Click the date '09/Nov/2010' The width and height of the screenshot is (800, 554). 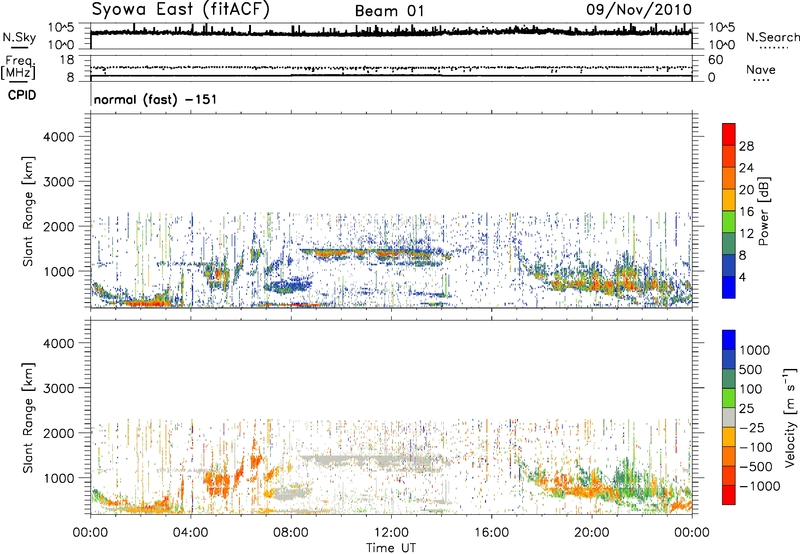(x=639, y=10)
